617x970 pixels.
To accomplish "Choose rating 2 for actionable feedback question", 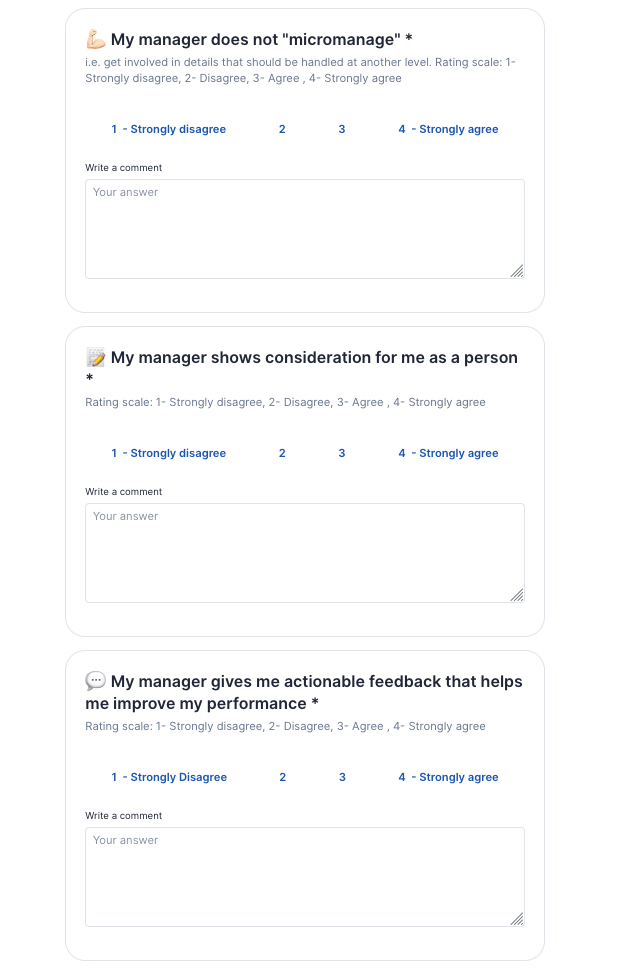I will click(282, 777).
